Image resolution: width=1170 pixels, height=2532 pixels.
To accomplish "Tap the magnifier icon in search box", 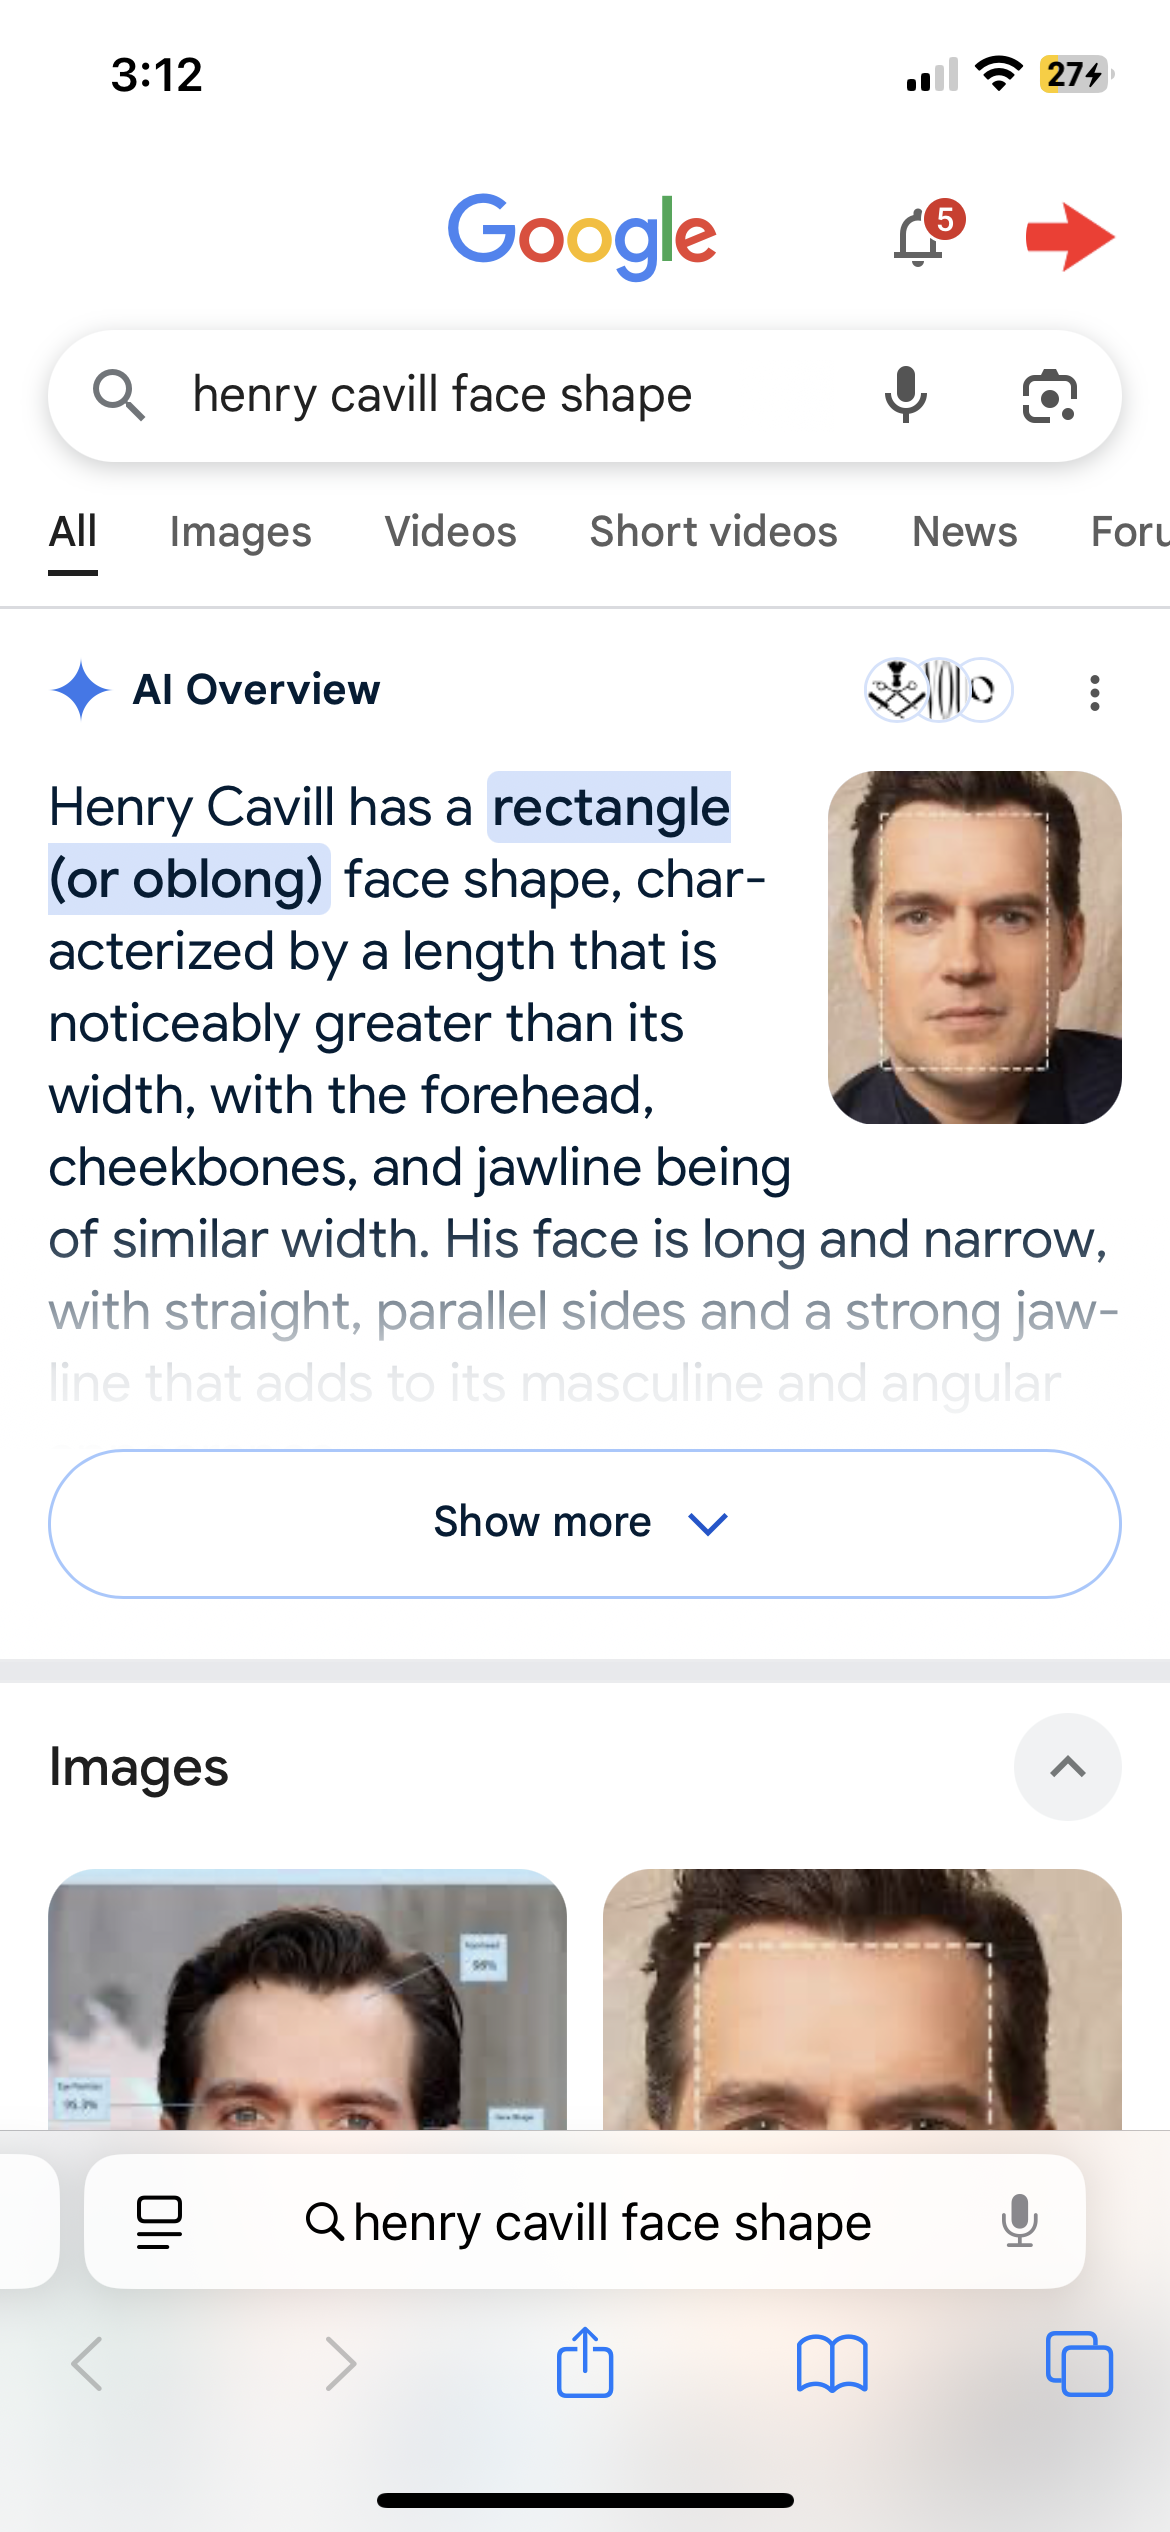I will coord(119,395).
